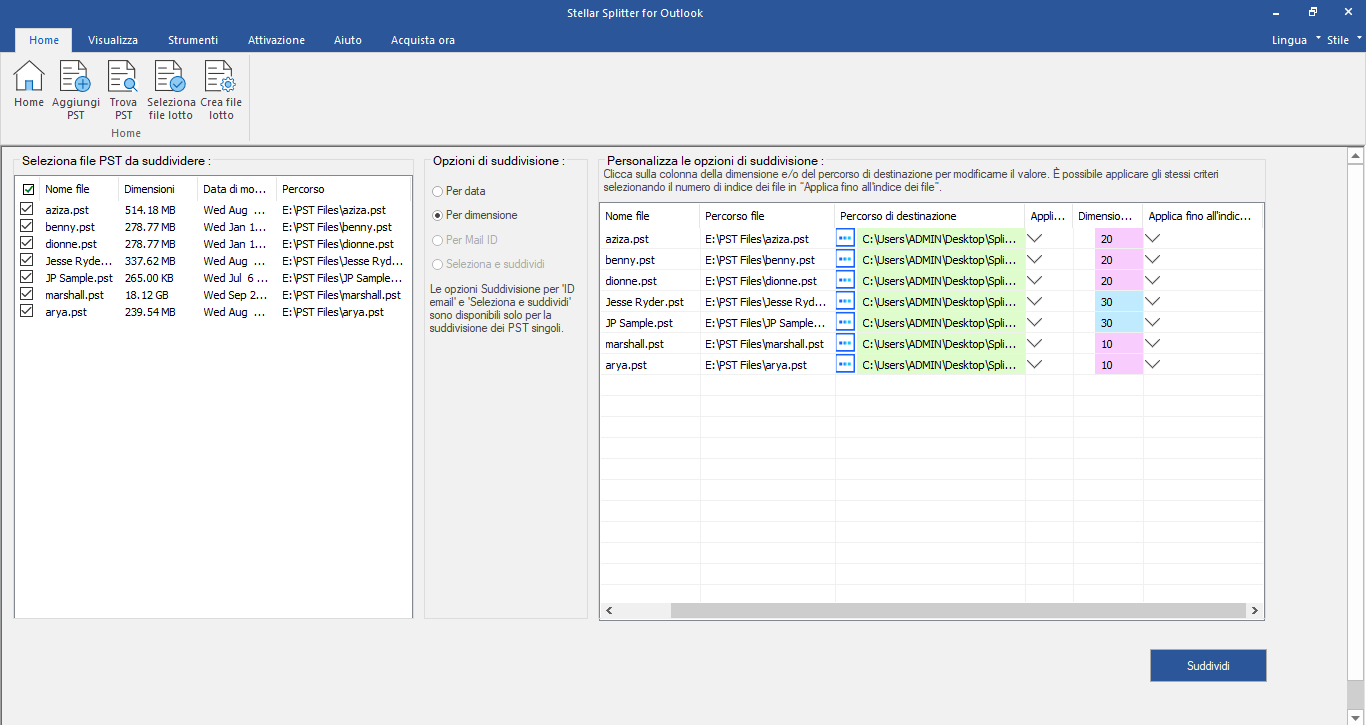Viewport: 1366px width, 725px height.
Task: Open the Lingua dropdown menu
Action: tap(1296, 40)
